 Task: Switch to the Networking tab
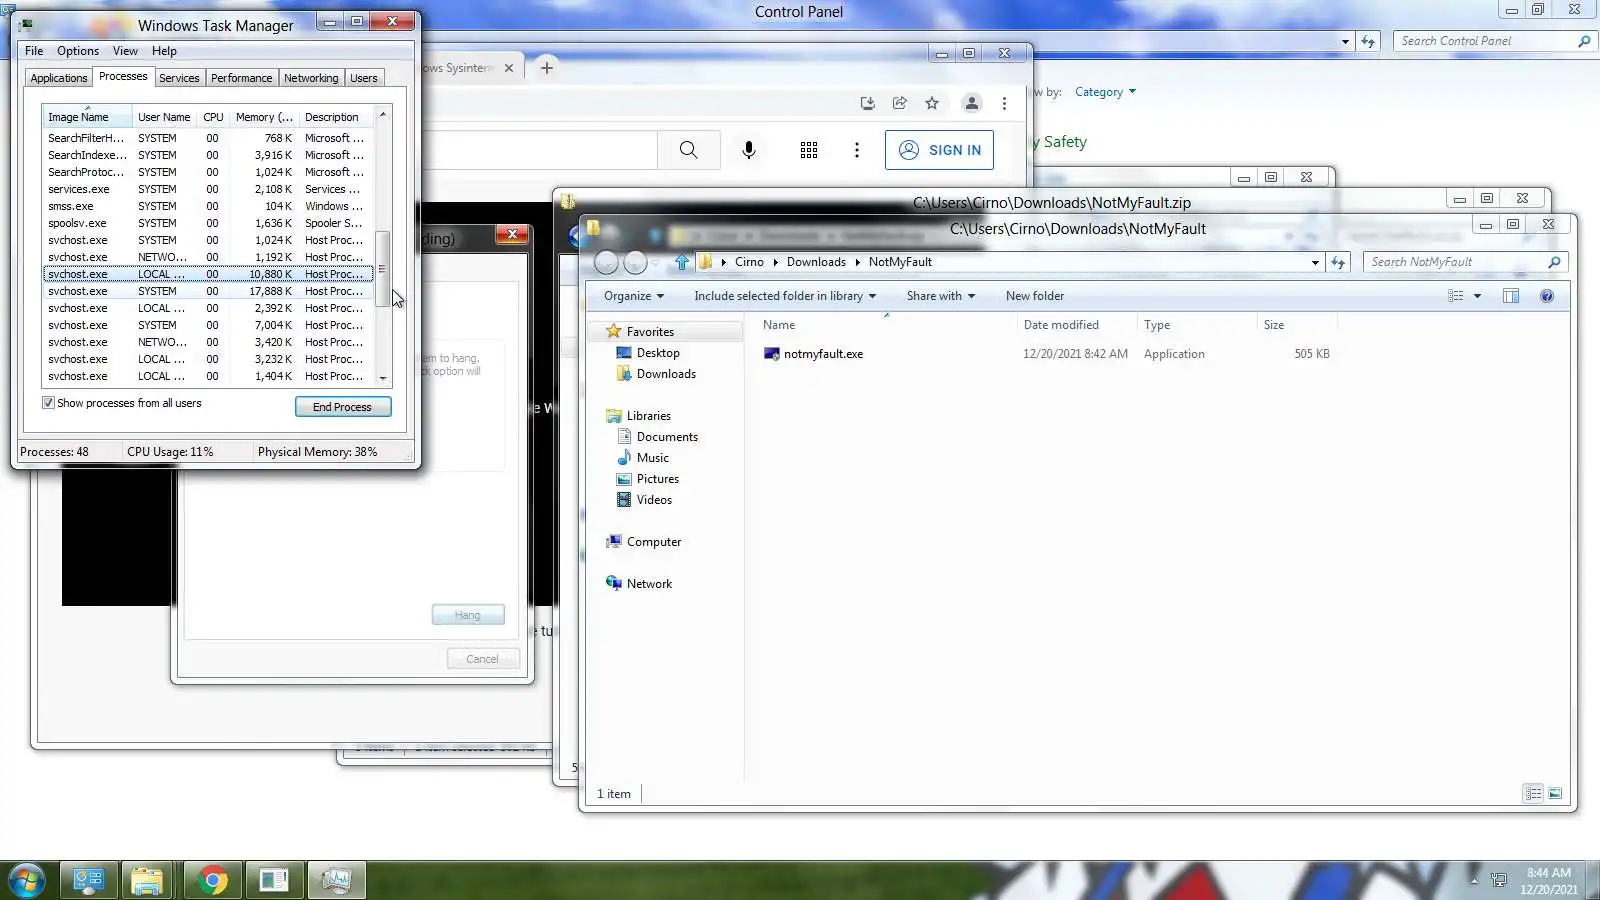(x=311, y=78)
